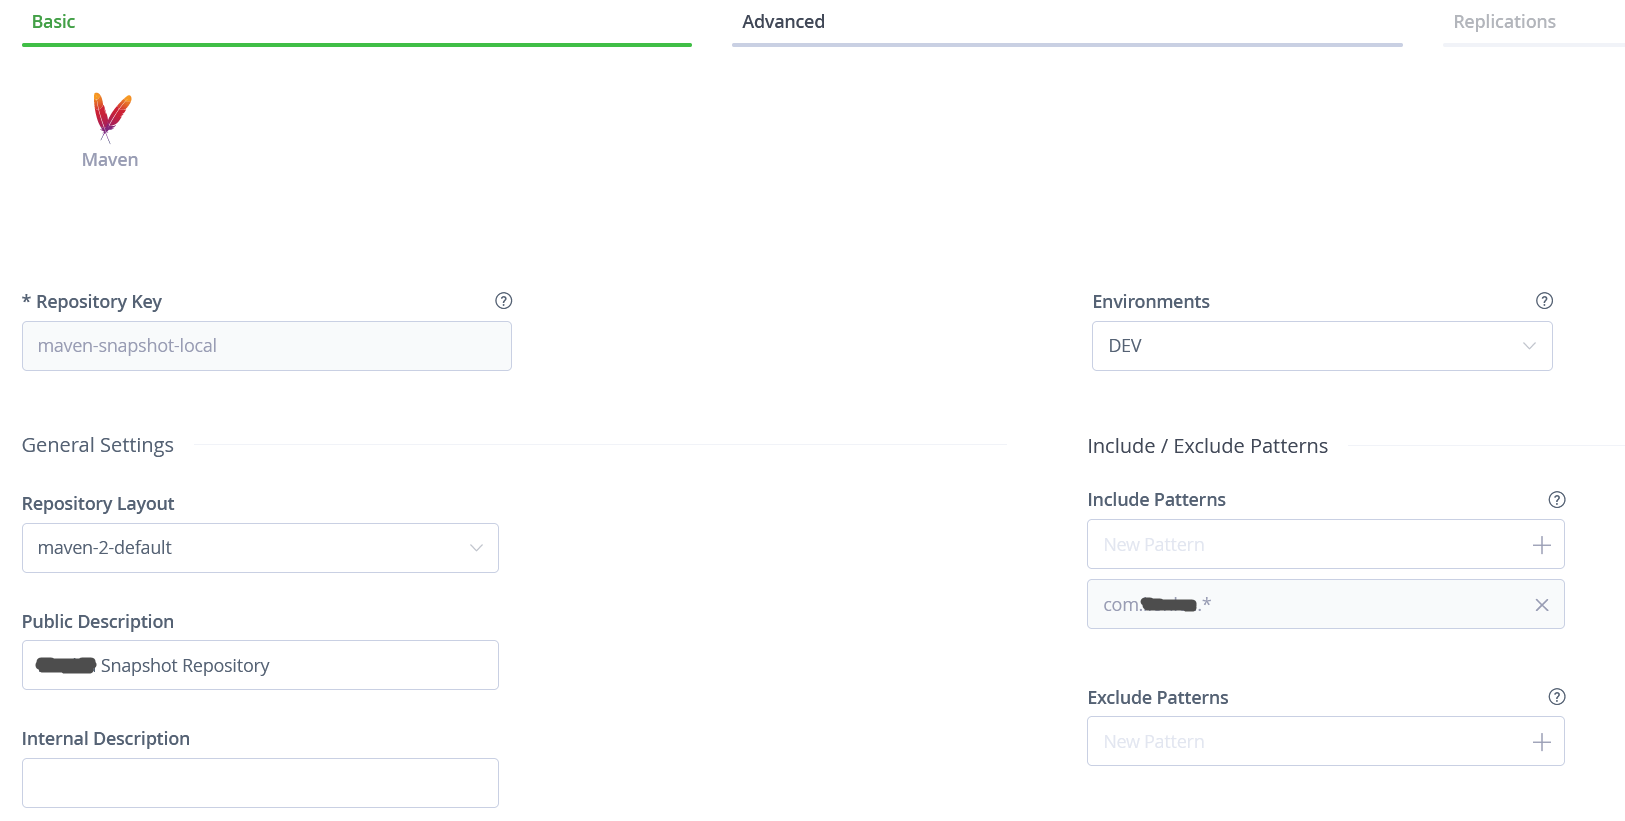
Task: Focus the Exclude Patterns New Pattern input
Action: pyautogui.click(x=1305, y=742)
